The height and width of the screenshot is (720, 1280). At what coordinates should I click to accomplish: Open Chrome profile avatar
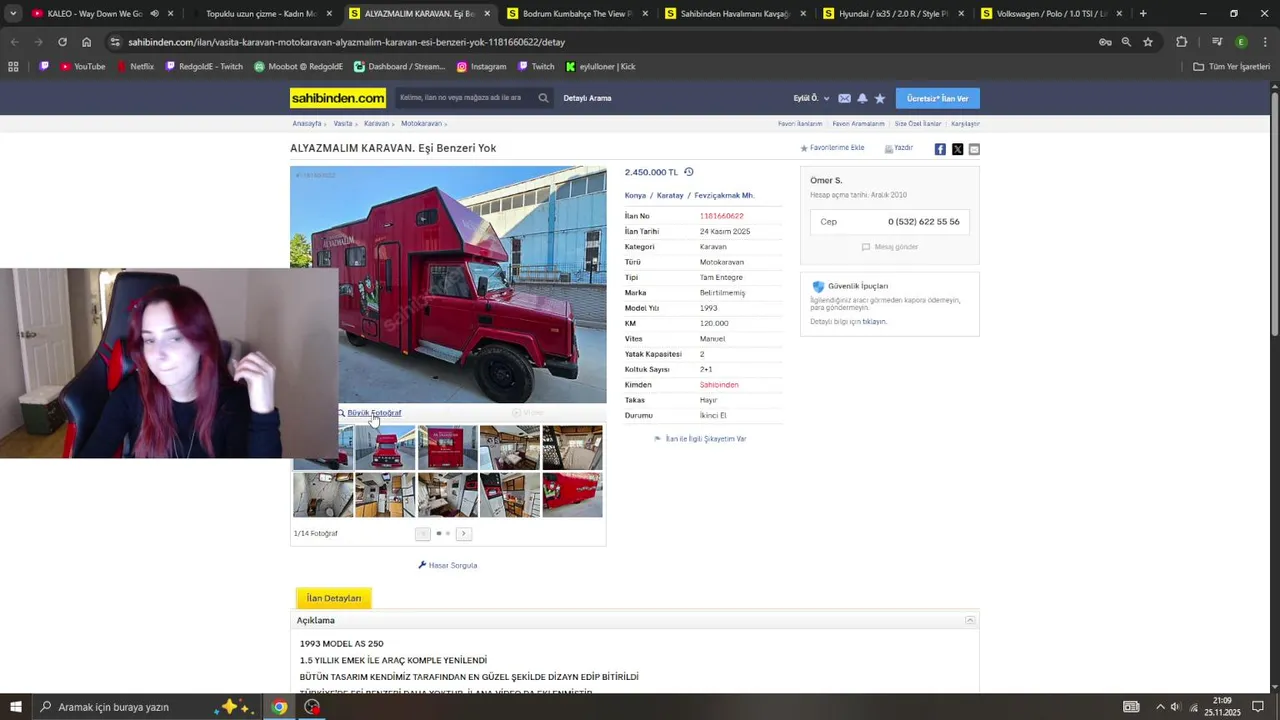(x=1241, y=42)
